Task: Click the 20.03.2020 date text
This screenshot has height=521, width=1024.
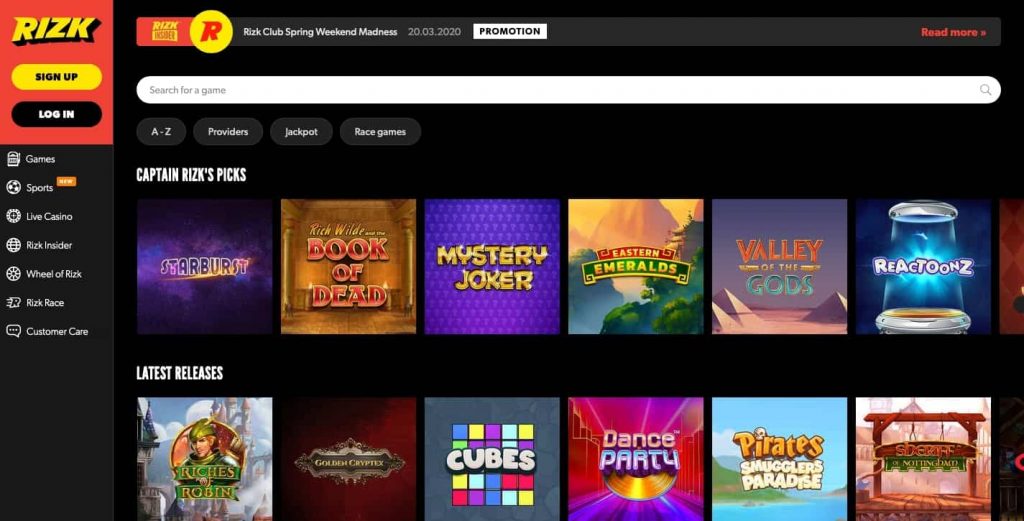Action: click(434, 31)
